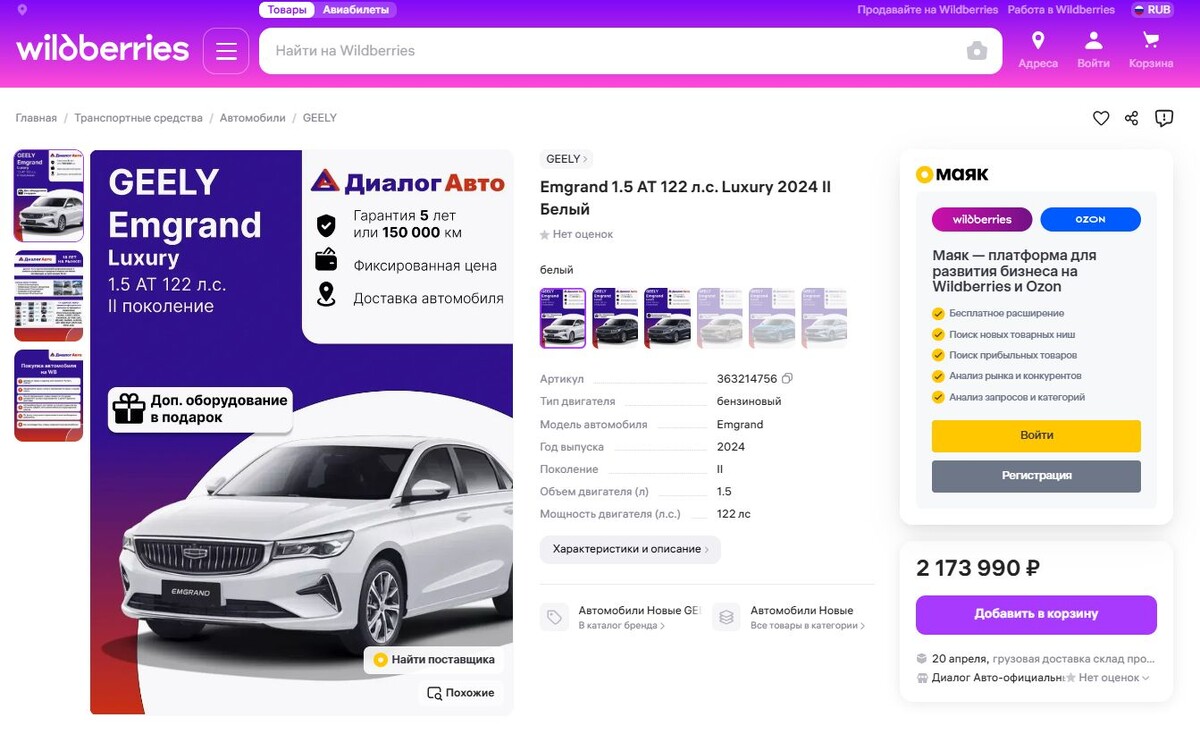Select the second color variant, black car
The image size is (1200, 734).
coord(615,318)
